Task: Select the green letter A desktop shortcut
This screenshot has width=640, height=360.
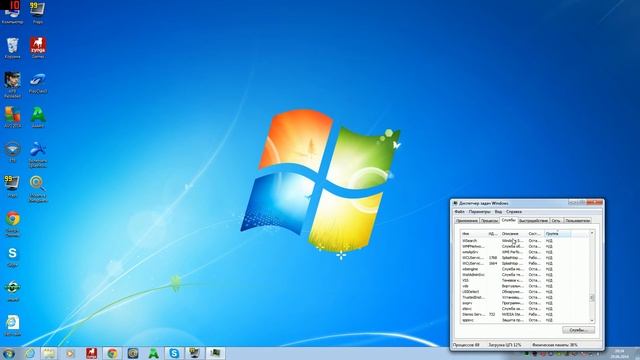Action: coord(38,118)
